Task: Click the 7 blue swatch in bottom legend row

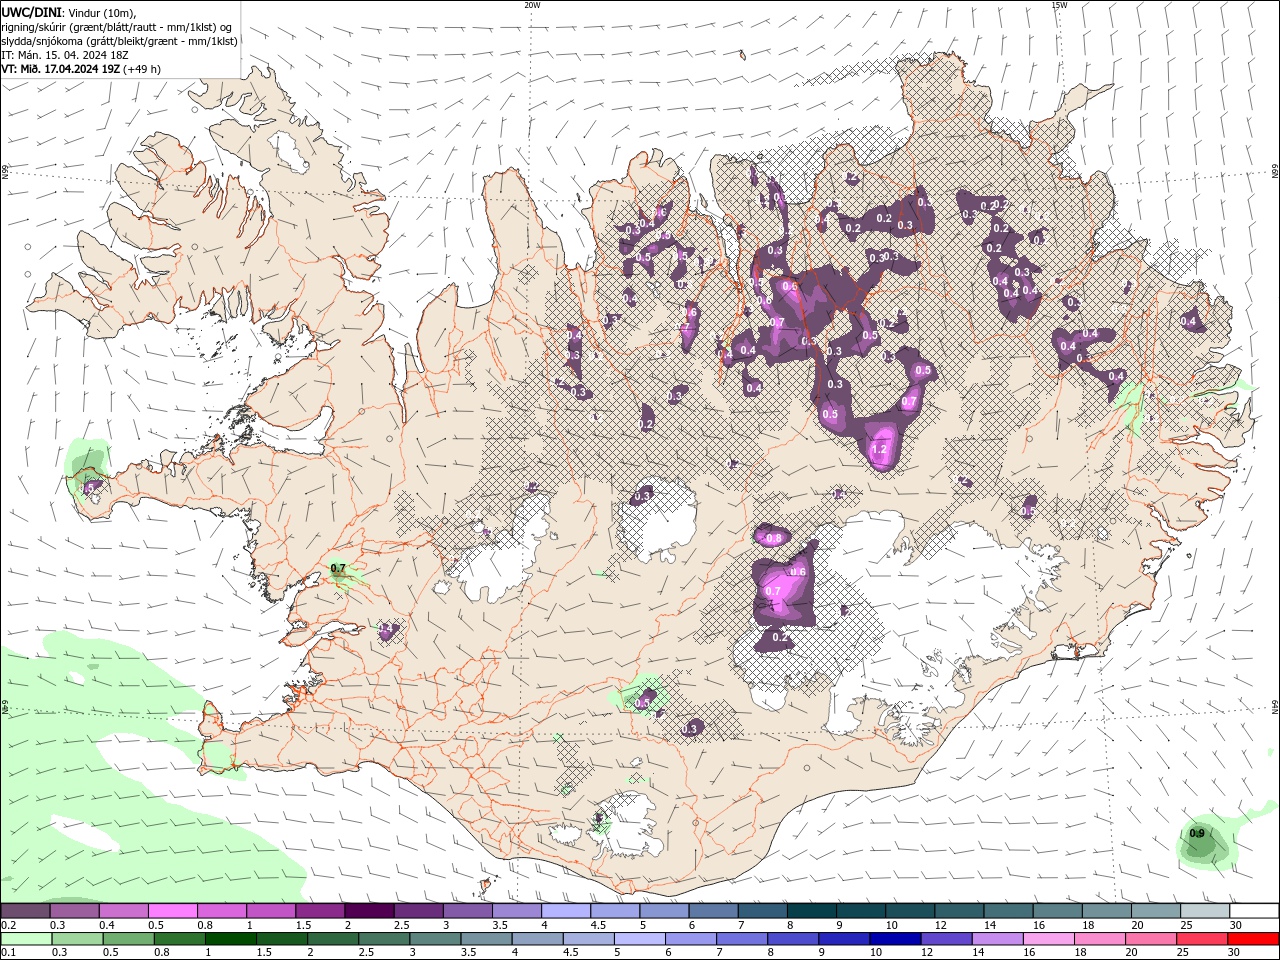Action: tap(742, 939)
